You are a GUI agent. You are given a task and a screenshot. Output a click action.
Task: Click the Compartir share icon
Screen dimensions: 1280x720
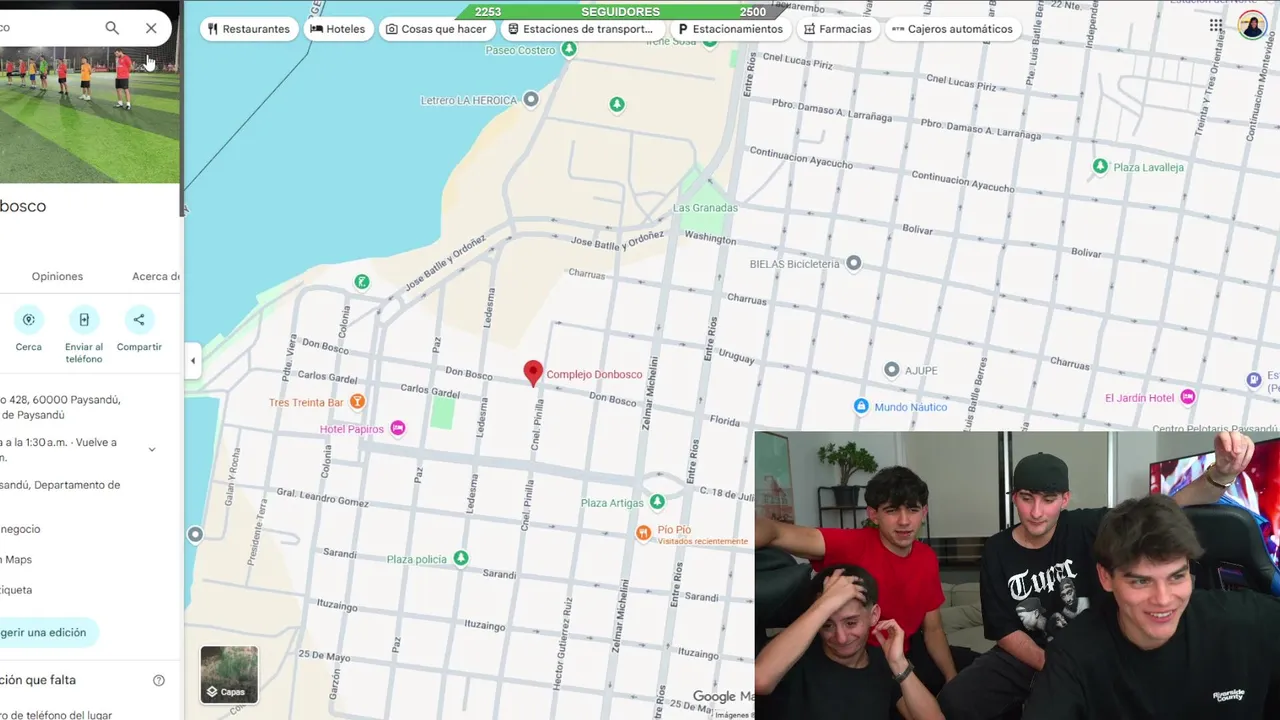139,320
